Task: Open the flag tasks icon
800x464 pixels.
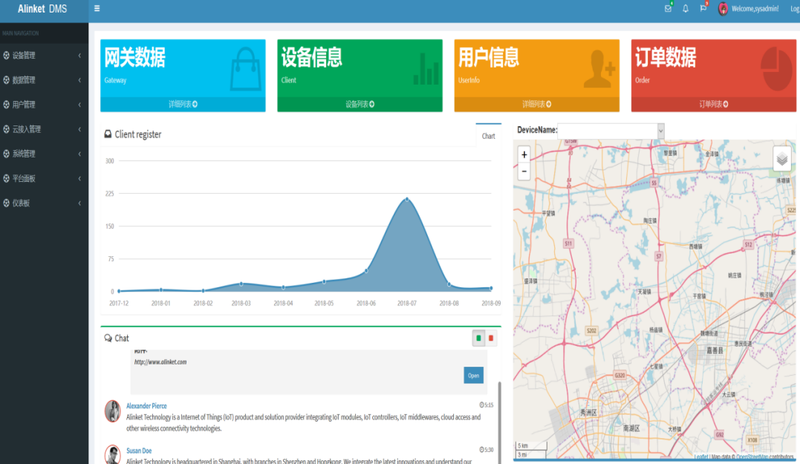Action: click(703, 9)
